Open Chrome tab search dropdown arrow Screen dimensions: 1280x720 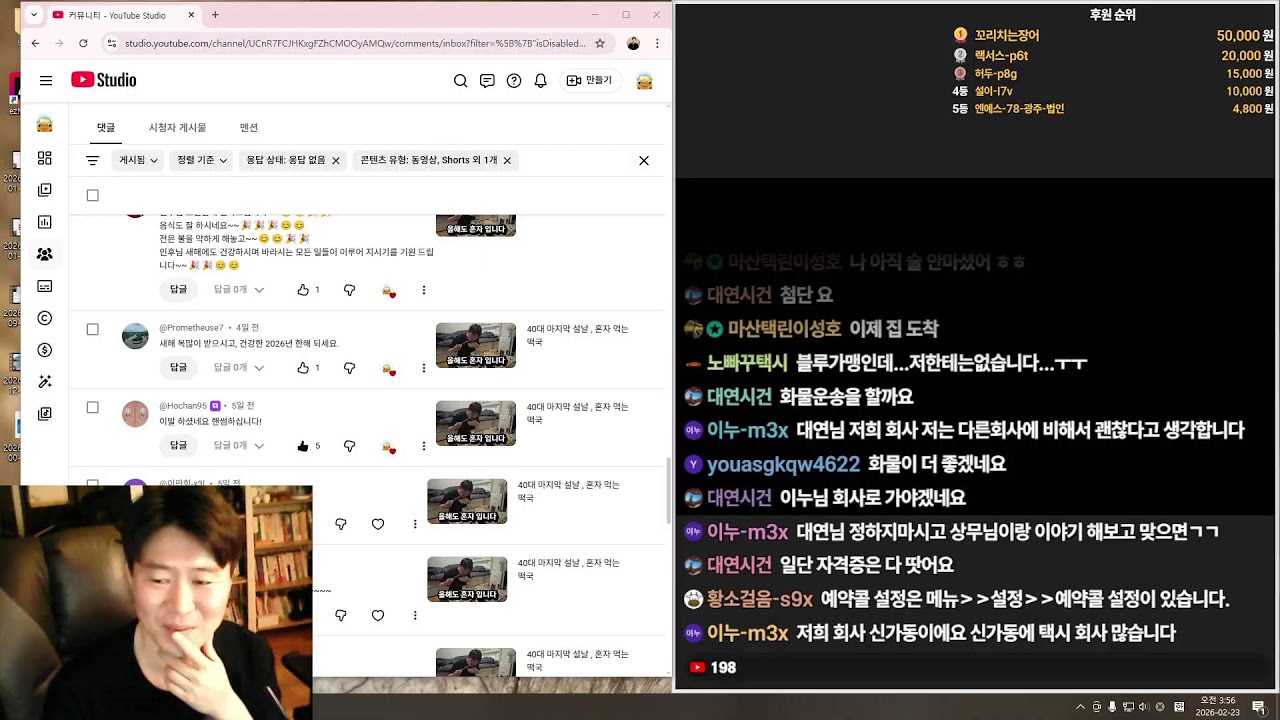(x=34, y=15)
